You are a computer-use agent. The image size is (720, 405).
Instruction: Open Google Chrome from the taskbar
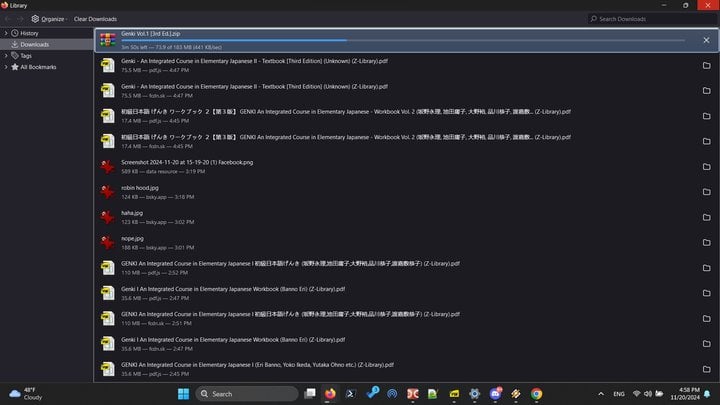[536, 394]
